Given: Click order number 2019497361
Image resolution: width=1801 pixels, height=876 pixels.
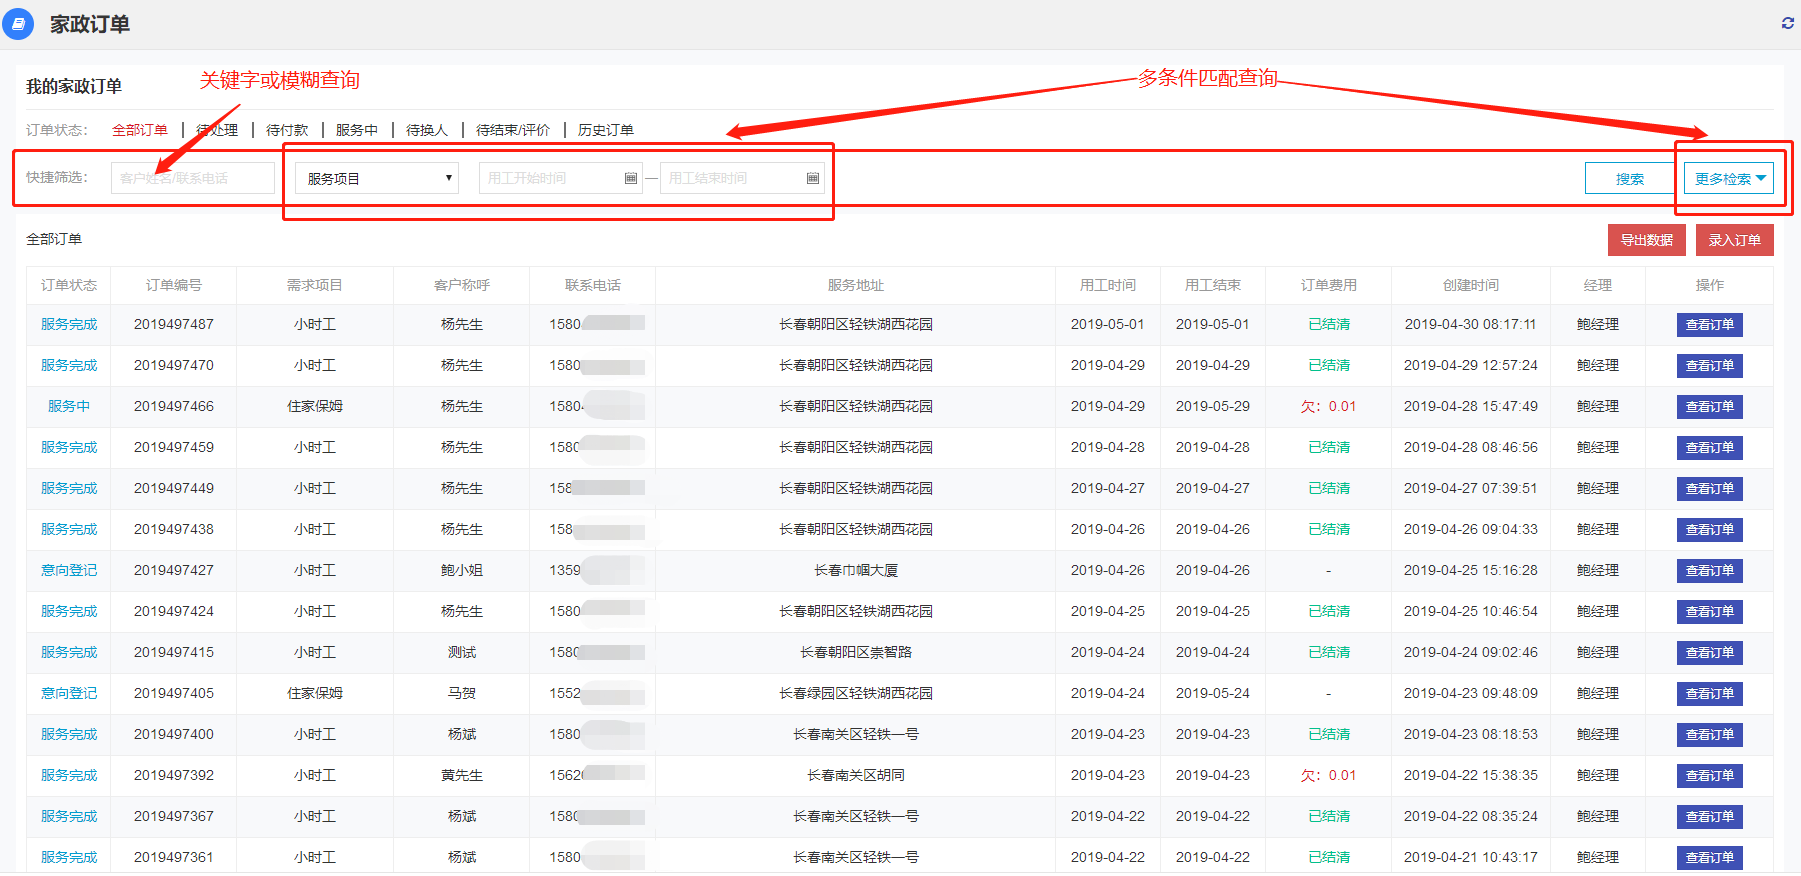Looking at the screenshot, I should 174,857.
